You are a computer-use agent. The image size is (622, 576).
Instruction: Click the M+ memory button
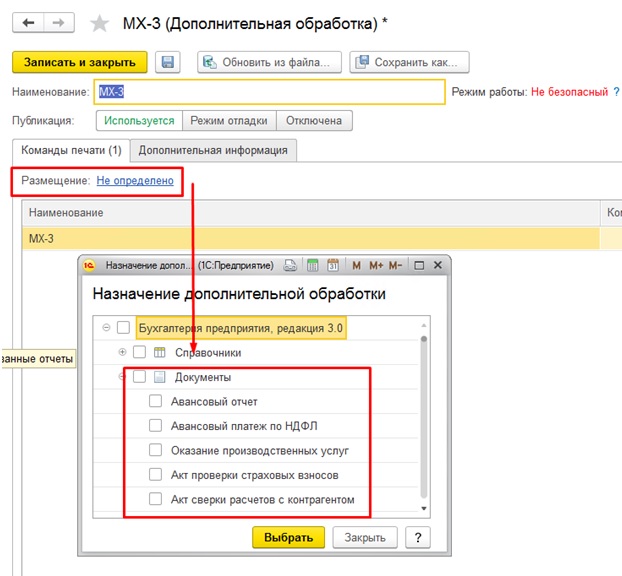pyautogui.click(x=376, y=266)
